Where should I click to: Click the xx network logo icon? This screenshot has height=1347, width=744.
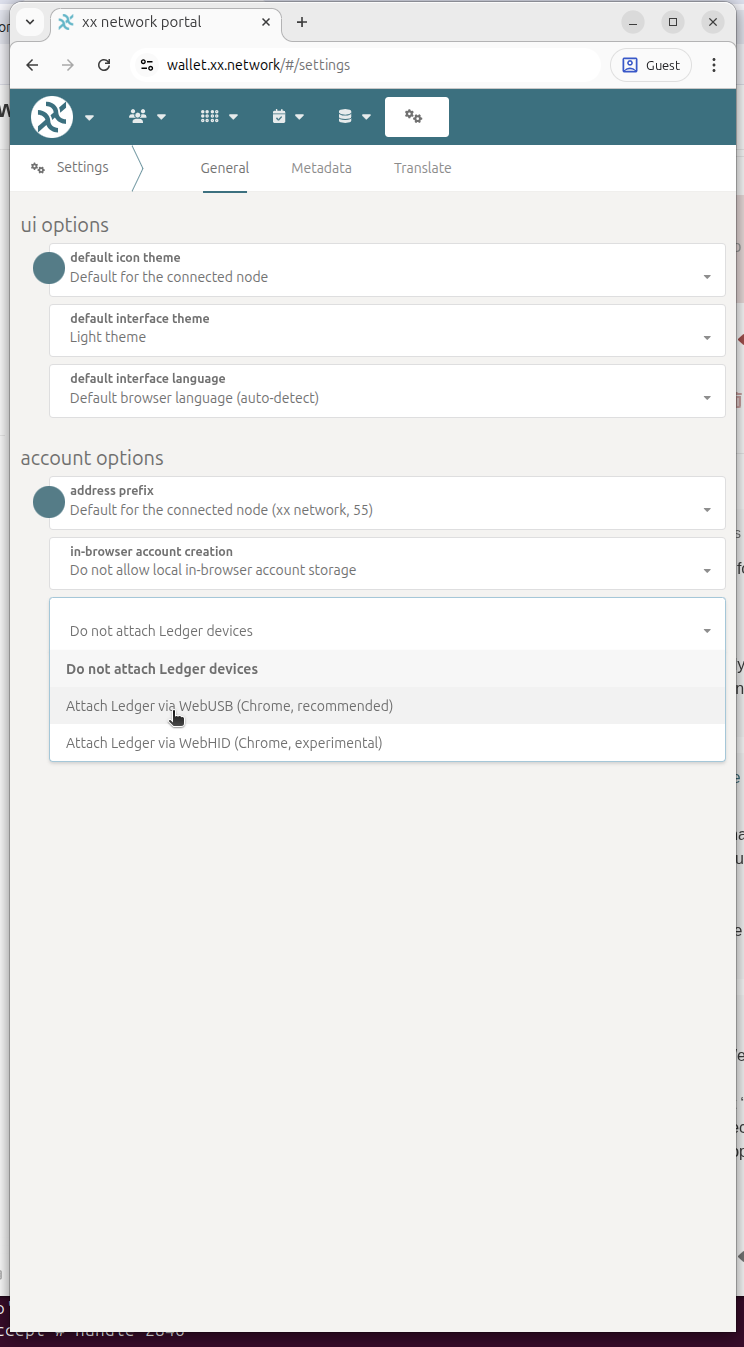tap(52, 117)
